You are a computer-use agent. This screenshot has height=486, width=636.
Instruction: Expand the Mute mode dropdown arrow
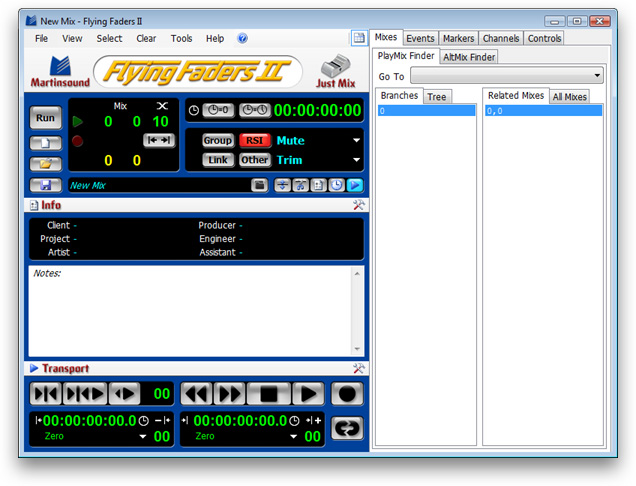(x=356, y=141)
